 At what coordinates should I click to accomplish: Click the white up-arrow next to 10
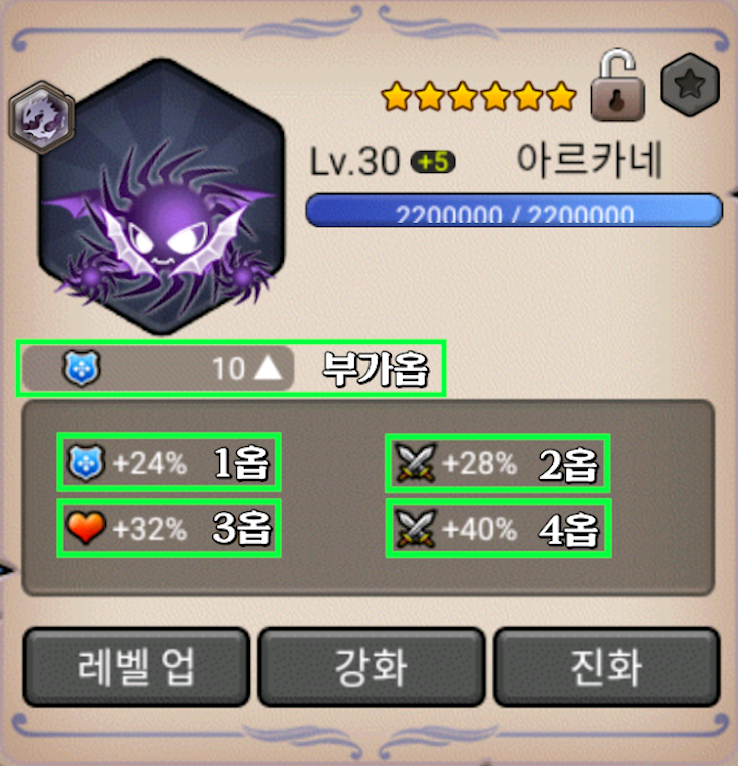268,368
